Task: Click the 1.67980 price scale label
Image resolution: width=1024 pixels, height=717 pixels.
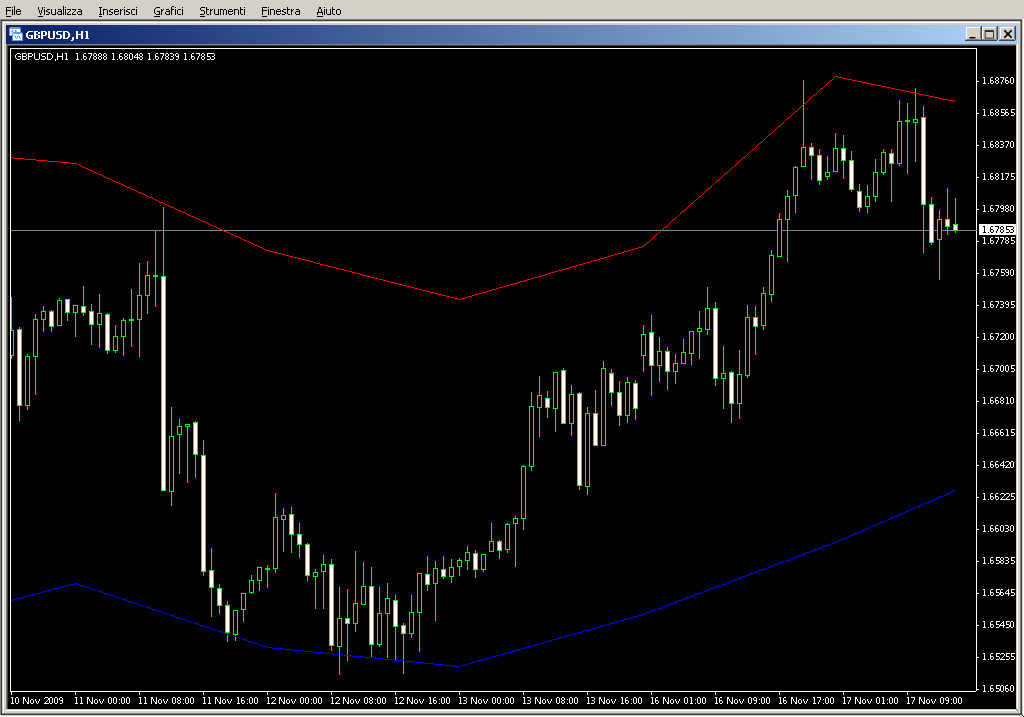Action: click(999, 208)
